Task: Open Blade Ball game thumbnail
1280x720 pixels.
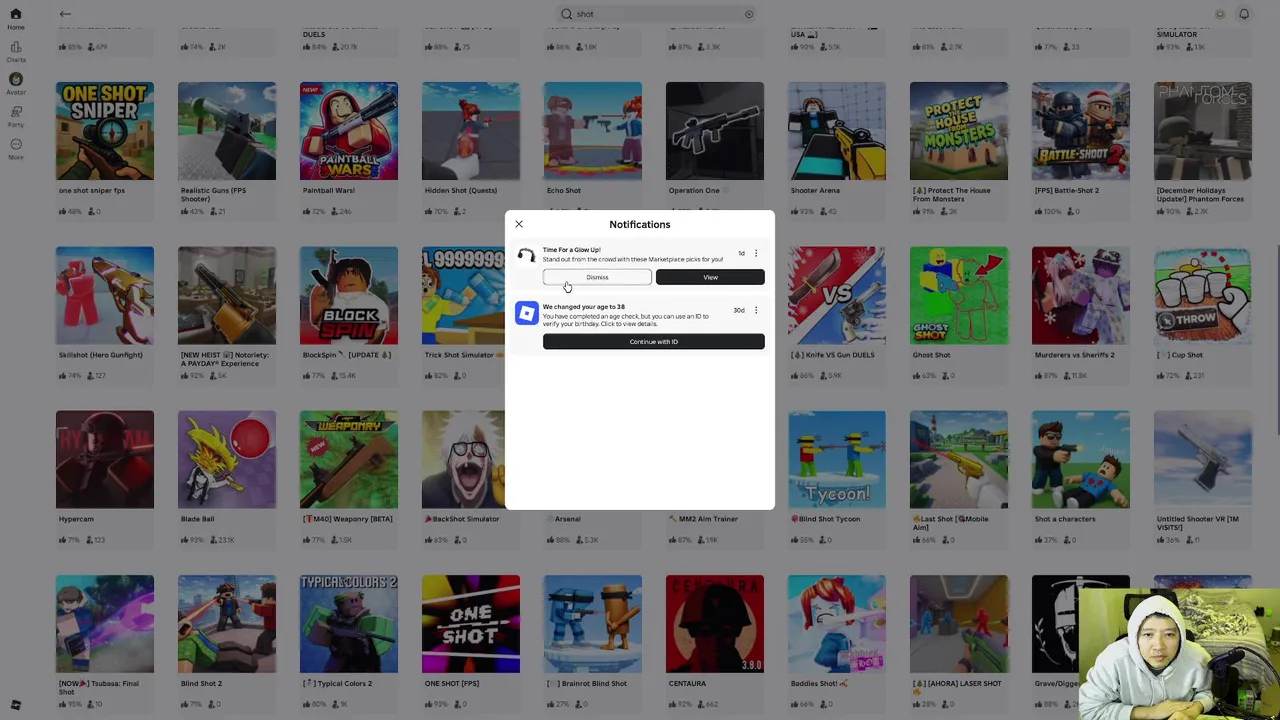Action: coord(227,459)
